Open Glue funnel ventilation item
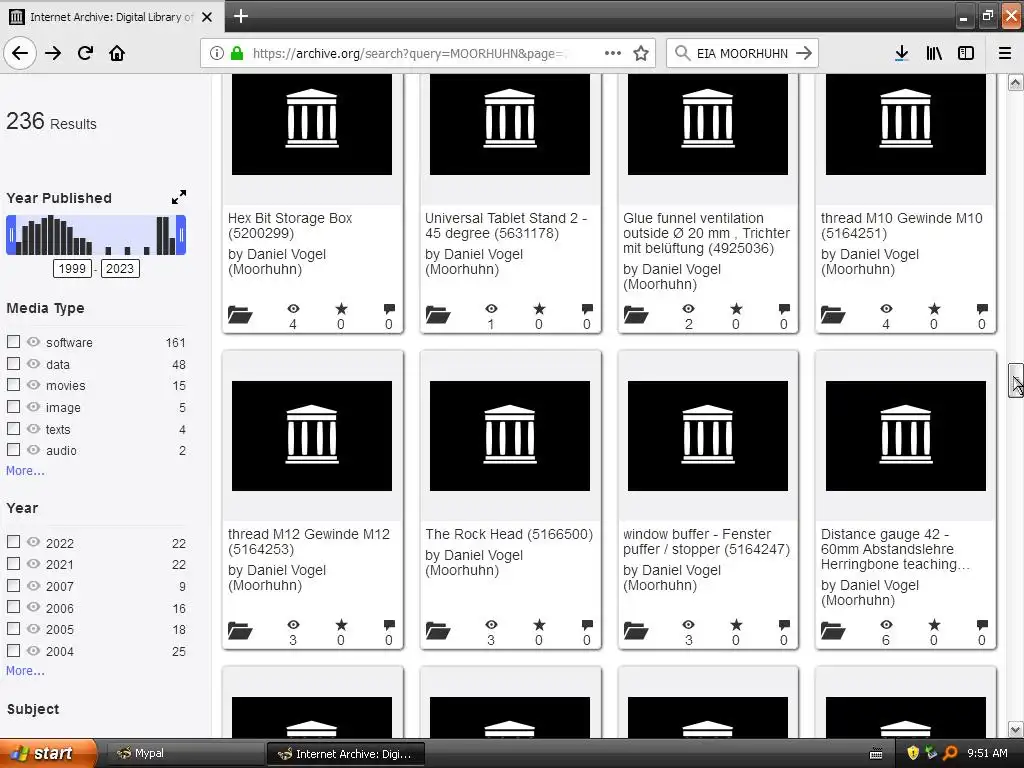The image size is (1024, 768). click(706, 233)
